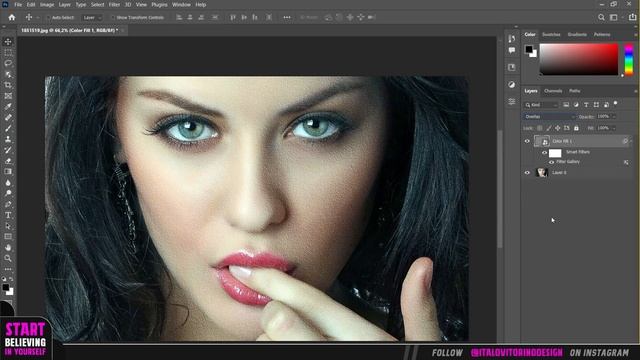Click the rainbow hue slider strip

point(629,60)
